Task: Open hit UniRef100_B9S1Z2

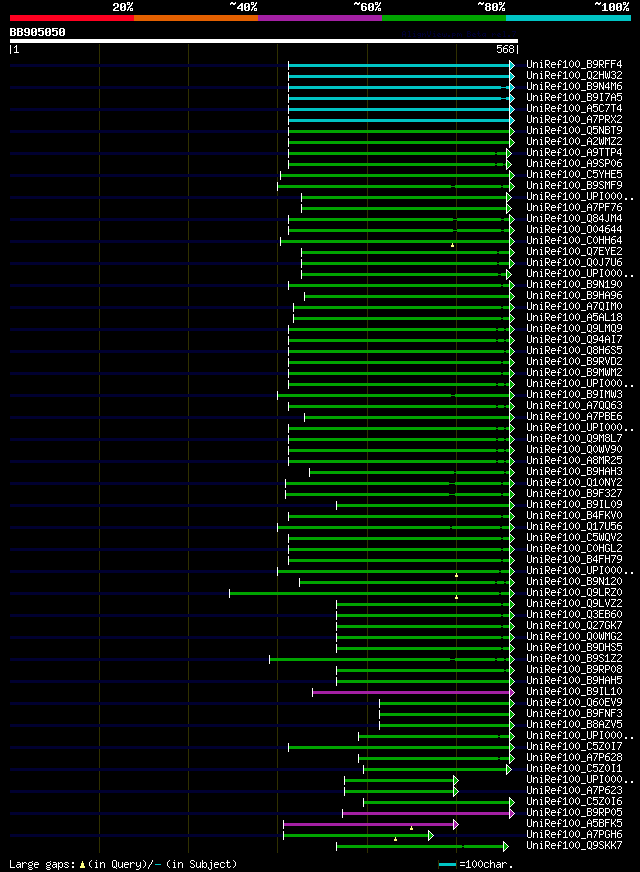Action: pos(574,658)
